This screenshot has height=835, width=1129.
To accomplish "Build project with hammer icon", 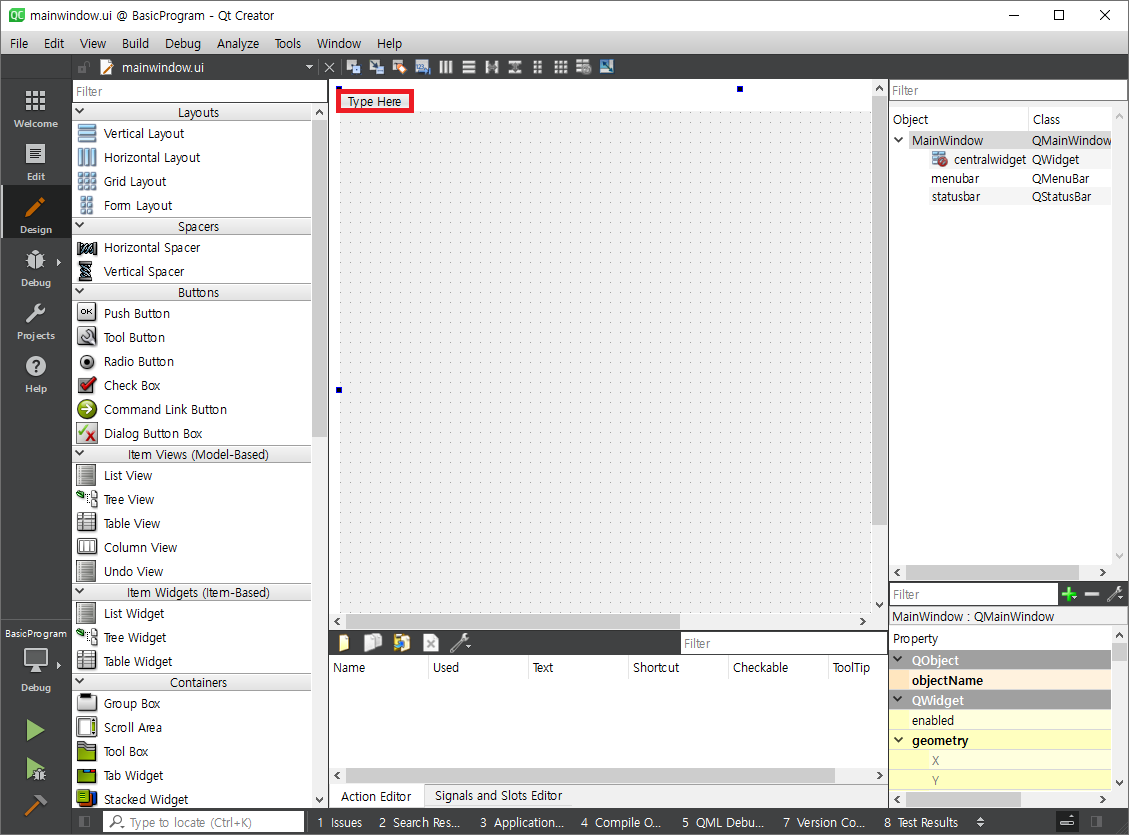I will coord(35,804).
